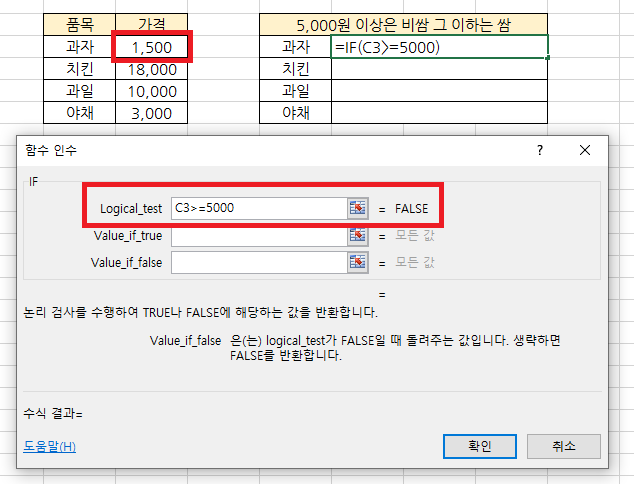
Task: Close the 함수 인수 dialog
Action: 585,150
